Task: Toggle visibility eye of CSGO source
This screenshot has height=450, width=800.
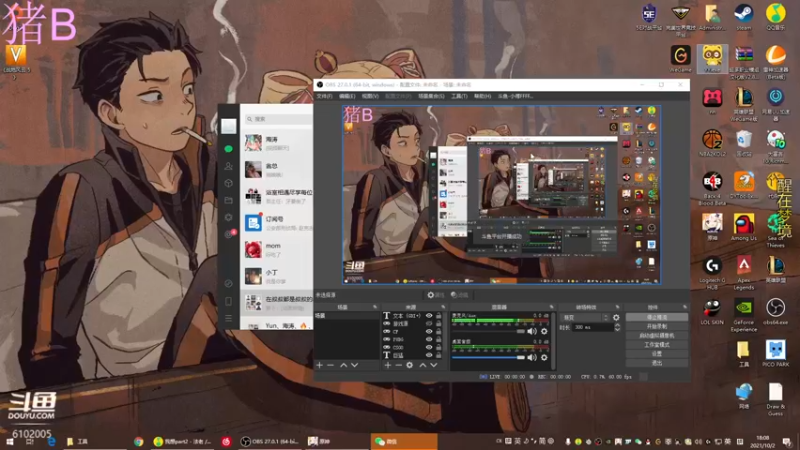Action: tap(429, 347)
